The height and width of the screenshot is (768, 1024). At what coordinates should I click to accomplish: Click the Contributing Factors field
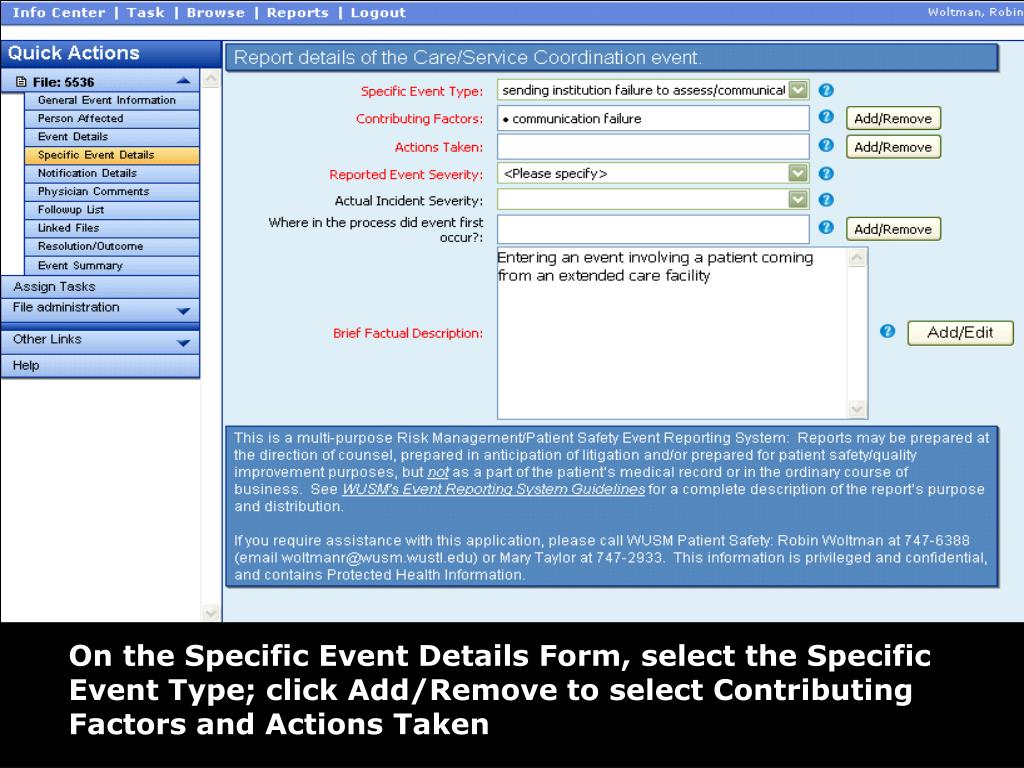click(653, 118)
